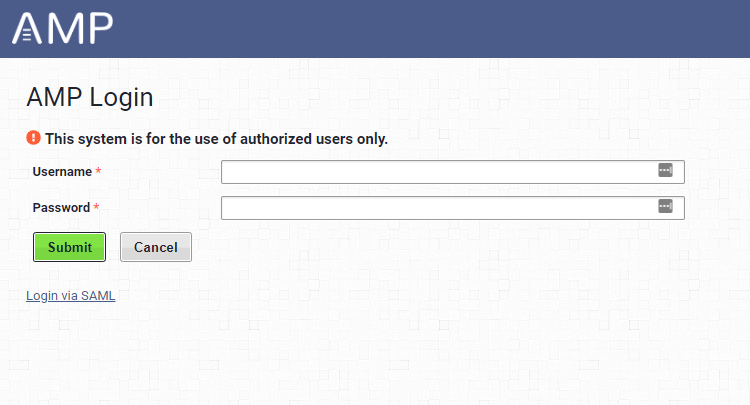This screenshot has width=750, height=405.
Task: Click the AMP Login page heading
Action: (90, 98)
